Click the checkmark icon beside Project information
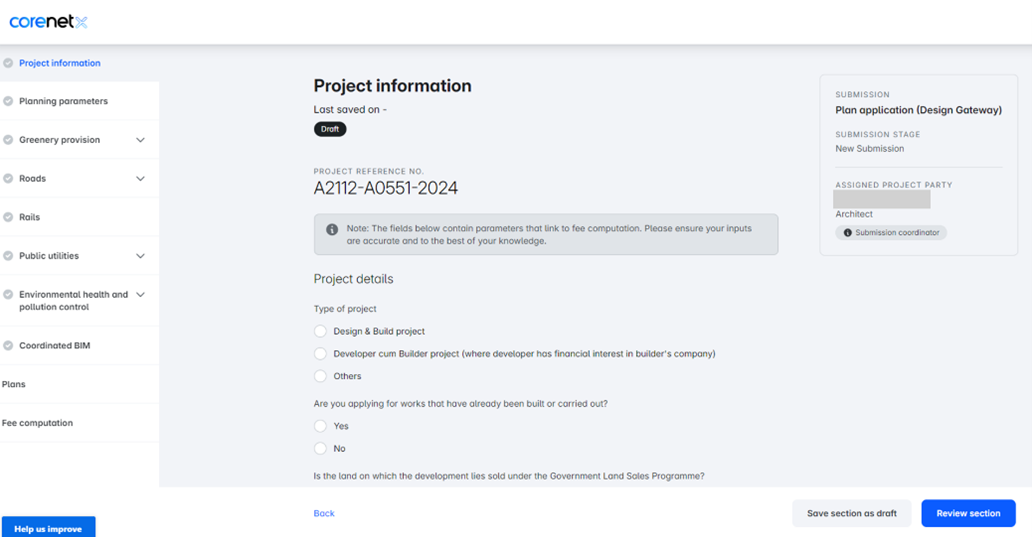1032x537 pixels. pyautogui.click(x=9, y=63)
